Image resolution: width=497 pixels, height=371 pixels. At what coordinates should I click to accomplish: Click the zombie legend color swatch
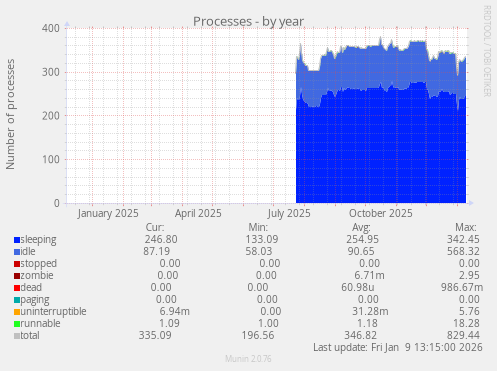point(17,276)
